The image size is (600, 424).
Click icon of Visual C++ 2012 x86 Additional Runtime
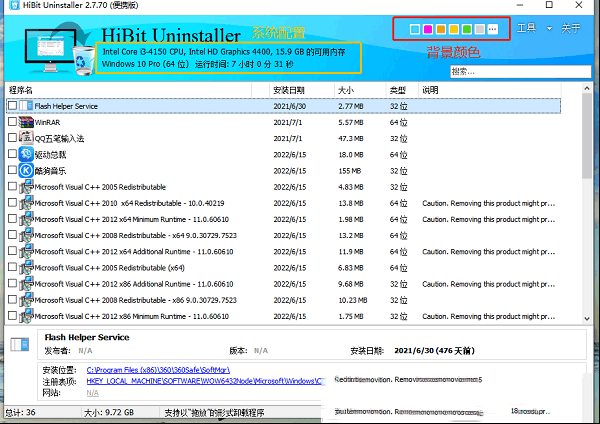pos(26,284)
